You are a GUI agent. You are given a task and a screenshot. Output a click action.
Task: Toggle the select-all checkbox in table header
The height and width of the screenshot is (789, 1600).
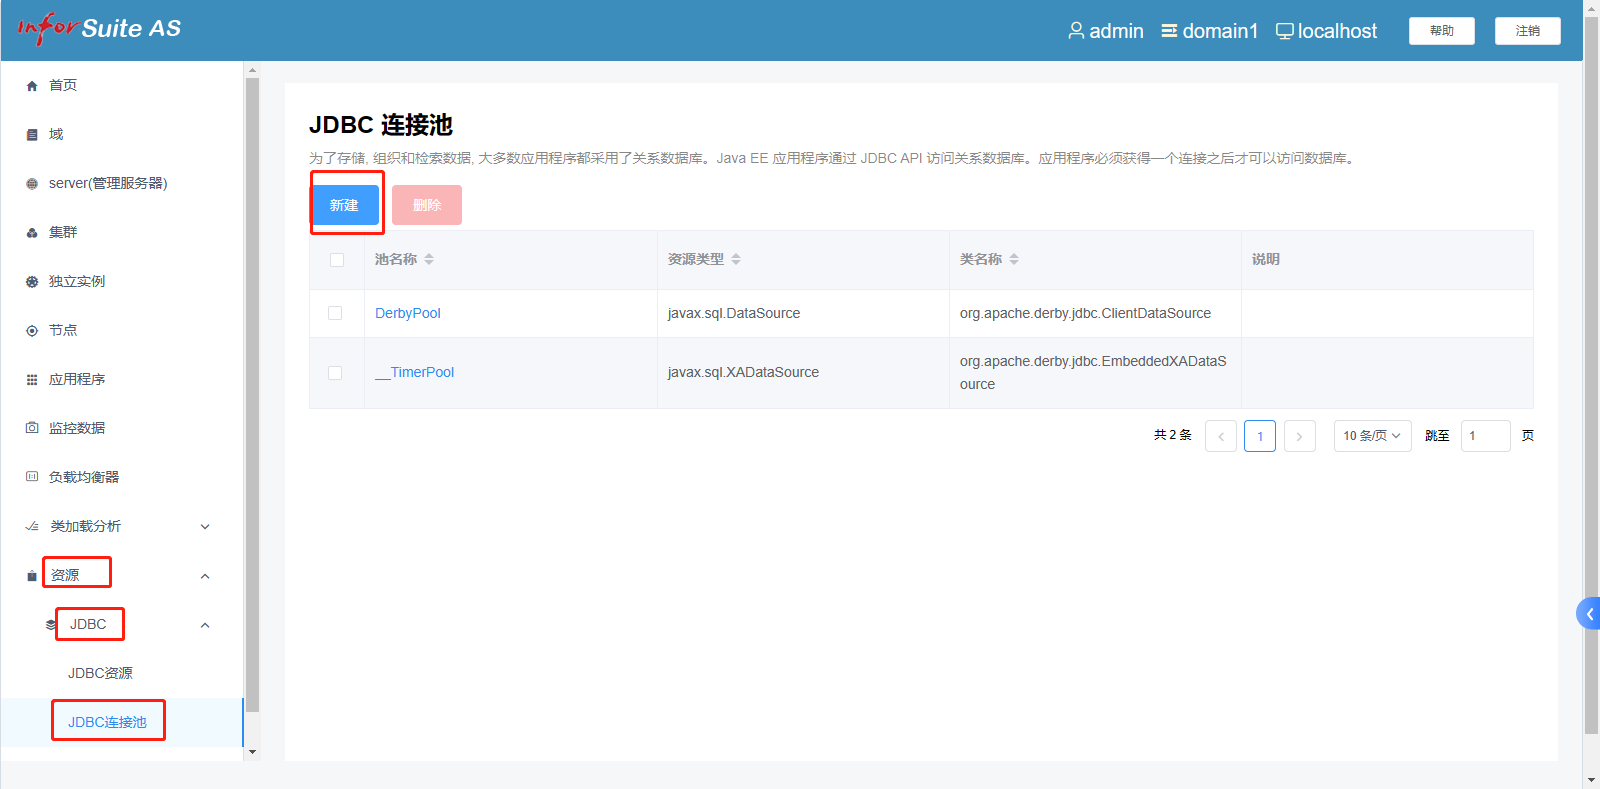coord(337,260)
